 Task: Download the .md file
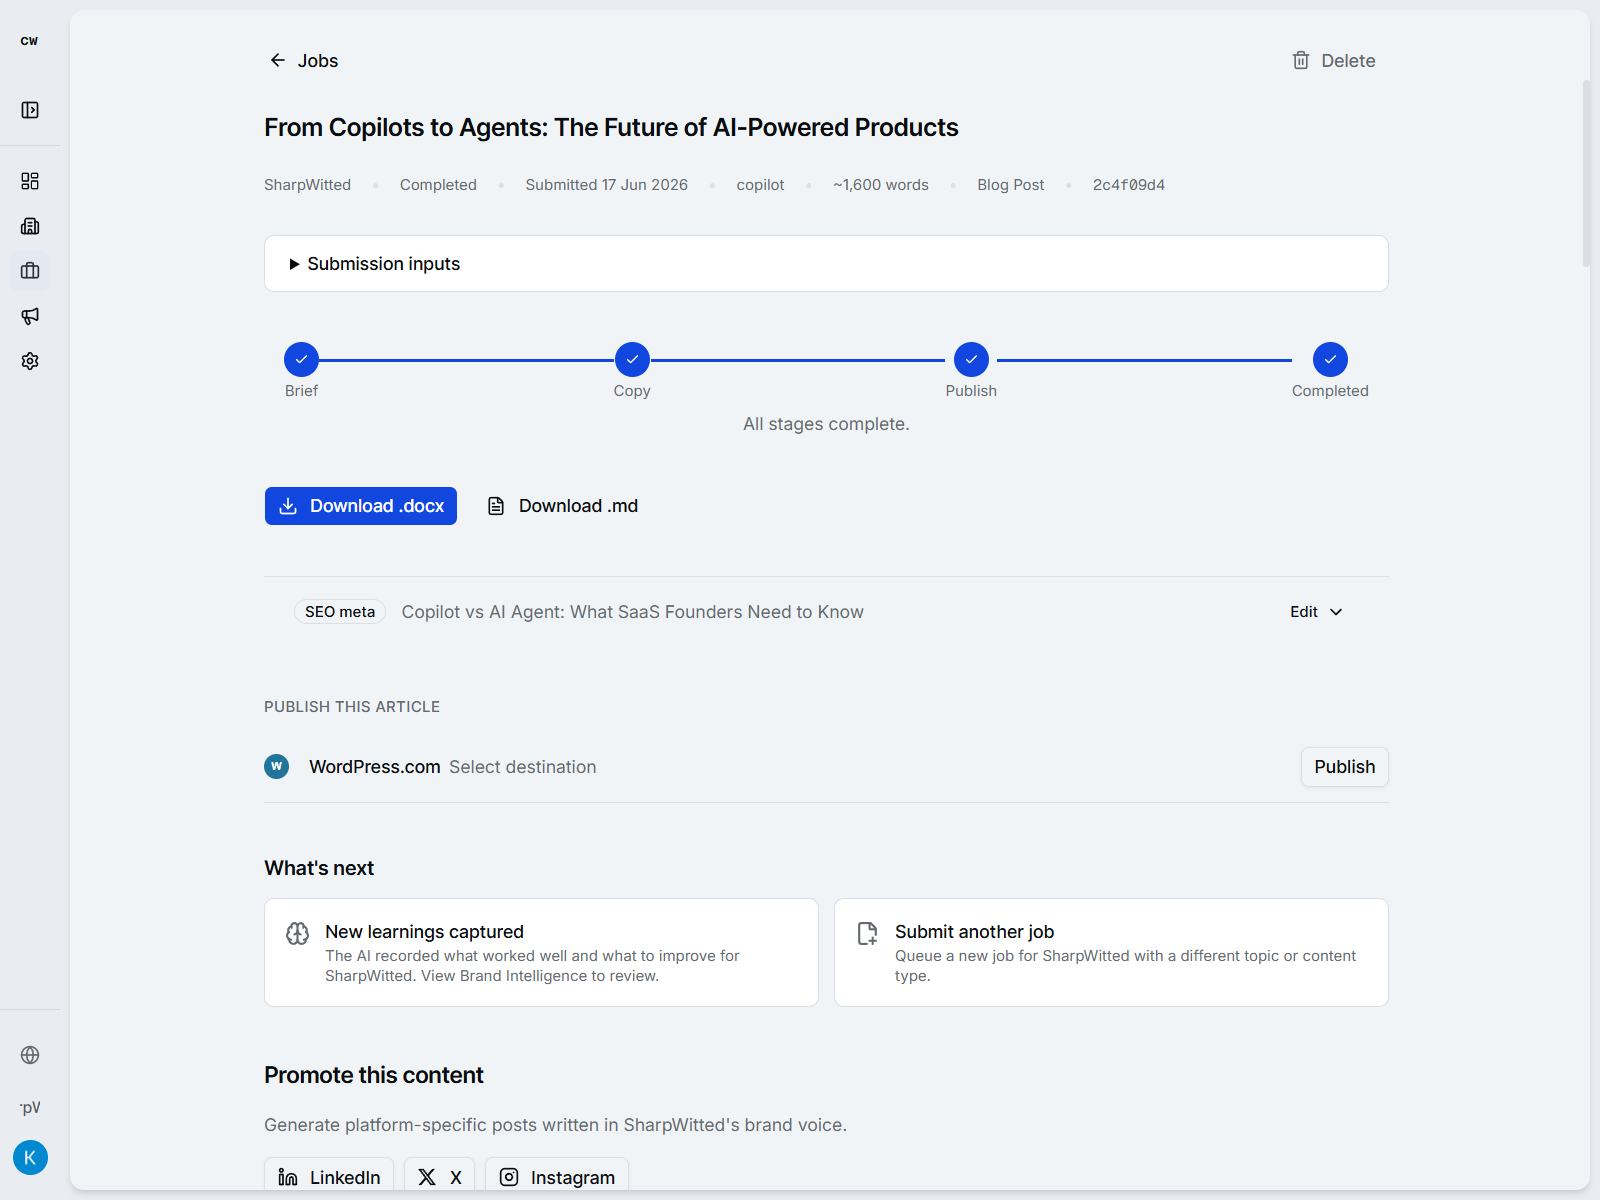point(563,506)
